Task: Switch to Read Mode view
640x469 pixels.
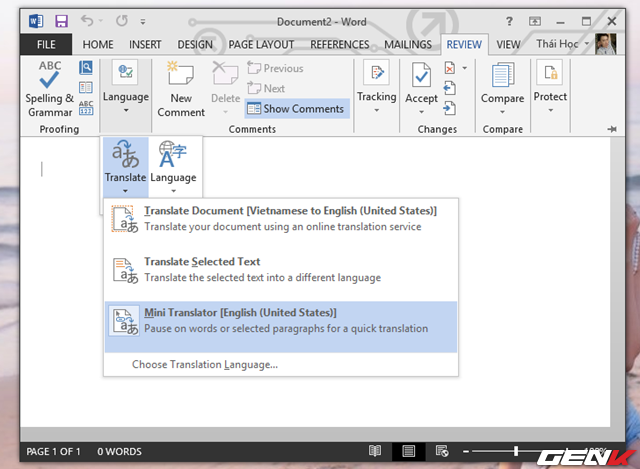Action: click(x=375, y=451)
